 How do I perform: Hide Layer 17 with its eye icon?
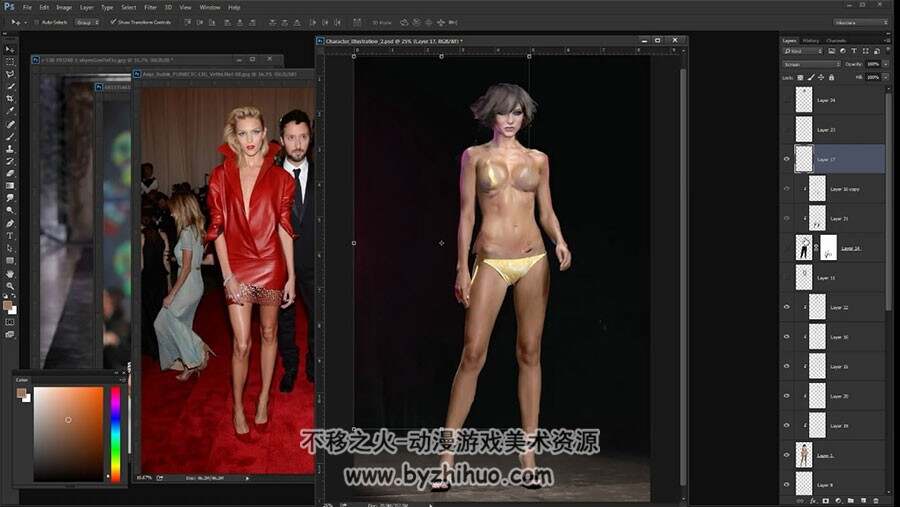coord(787,159)
